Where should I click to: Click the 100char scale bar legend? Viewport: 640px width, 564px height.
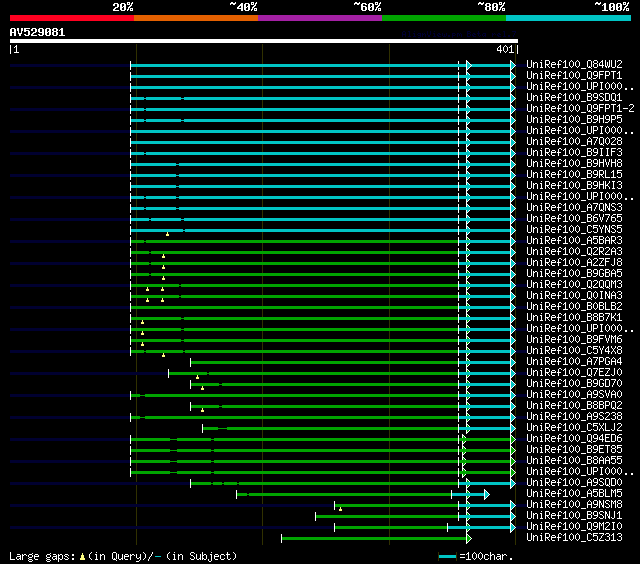[476, 556]
